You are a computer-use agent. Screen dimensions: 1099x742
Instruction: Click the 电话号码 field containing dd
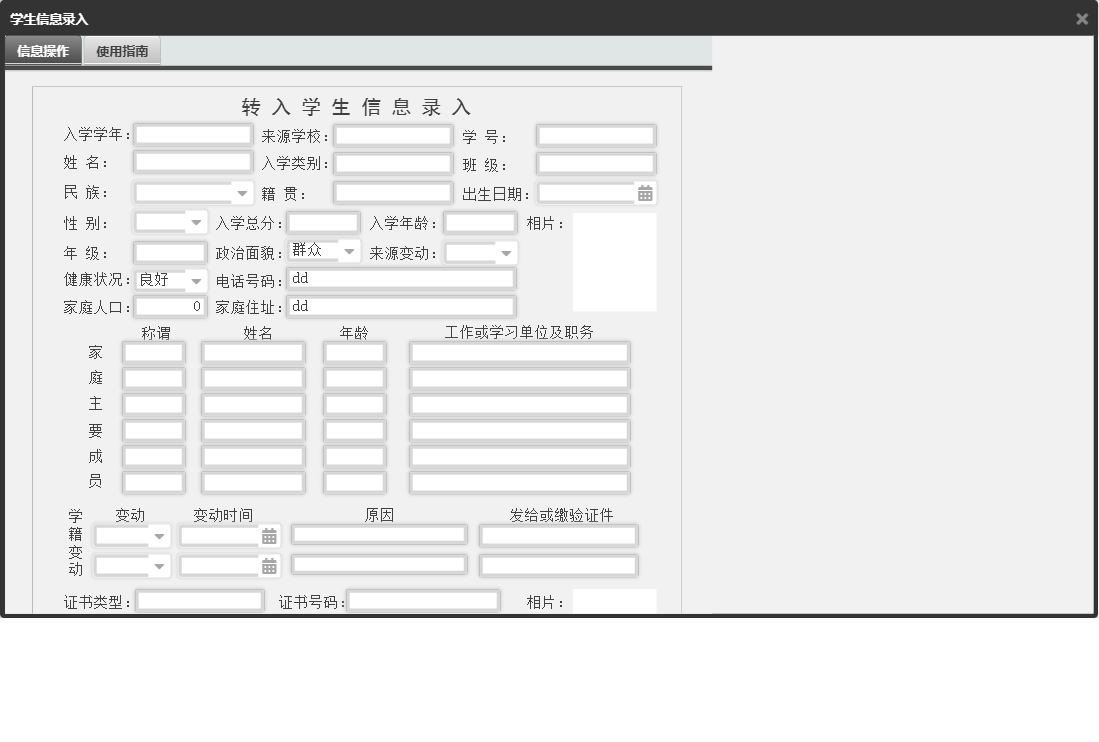coord(402,279)
